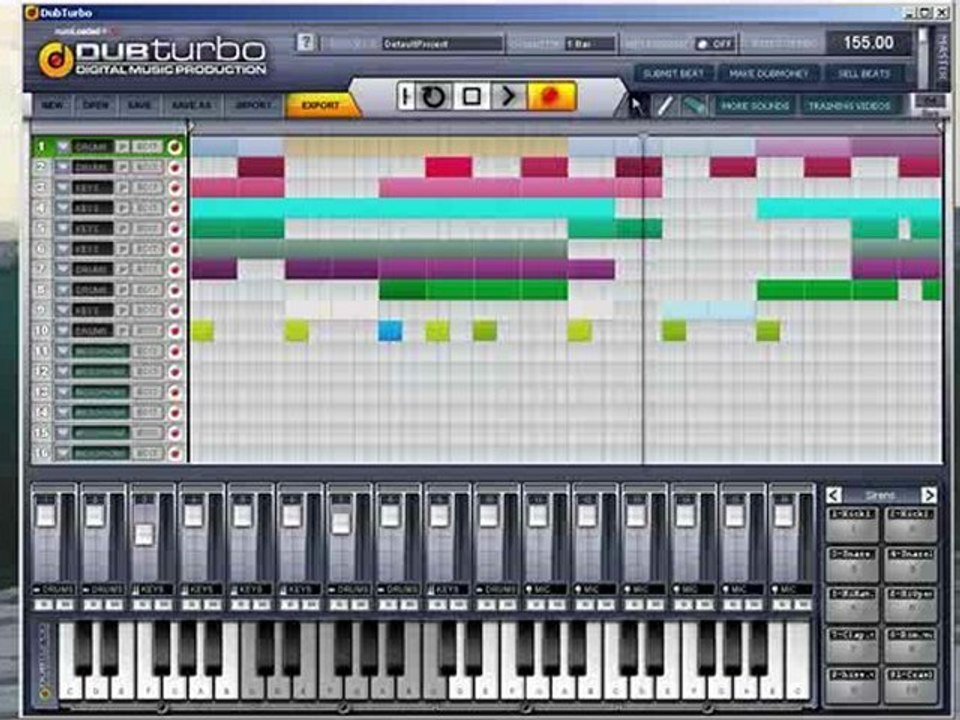Select the arrow pointer tool
This screenshot has height=720, width=960.
coord(637,106)
